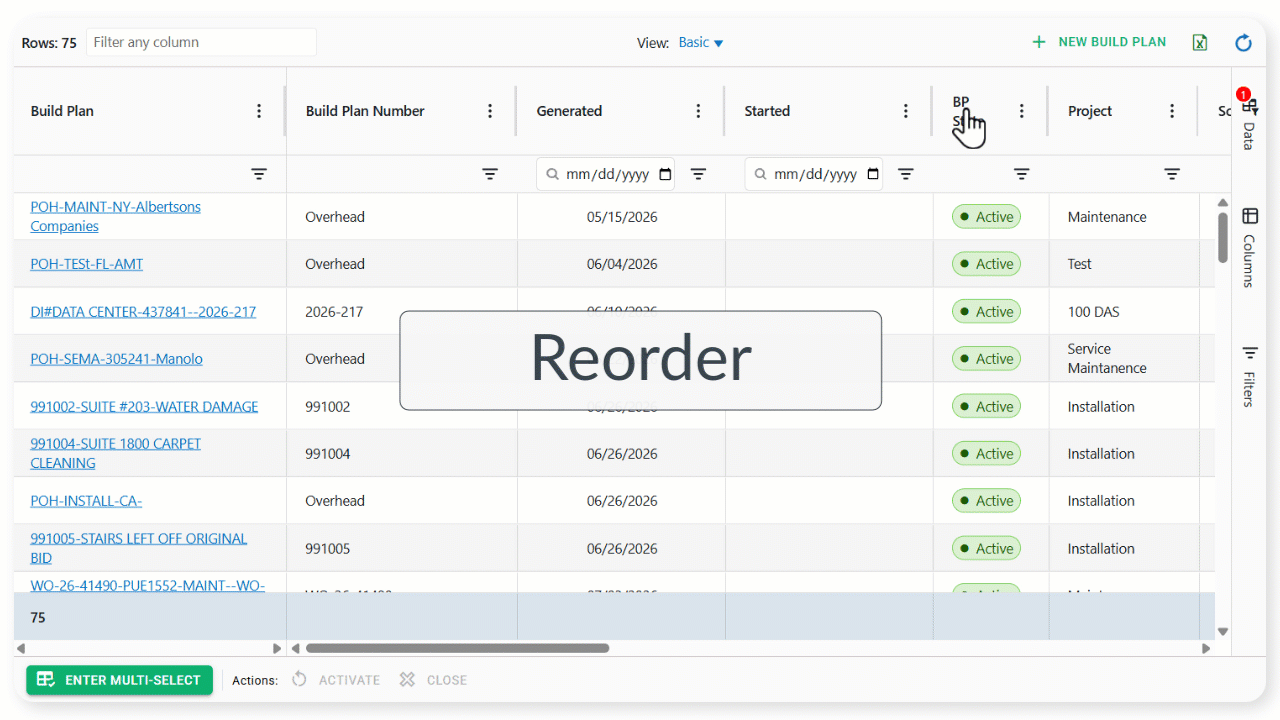Click NEW BUILD PLAN button
Screen dimensions: 1280x720
[1099, 42]
